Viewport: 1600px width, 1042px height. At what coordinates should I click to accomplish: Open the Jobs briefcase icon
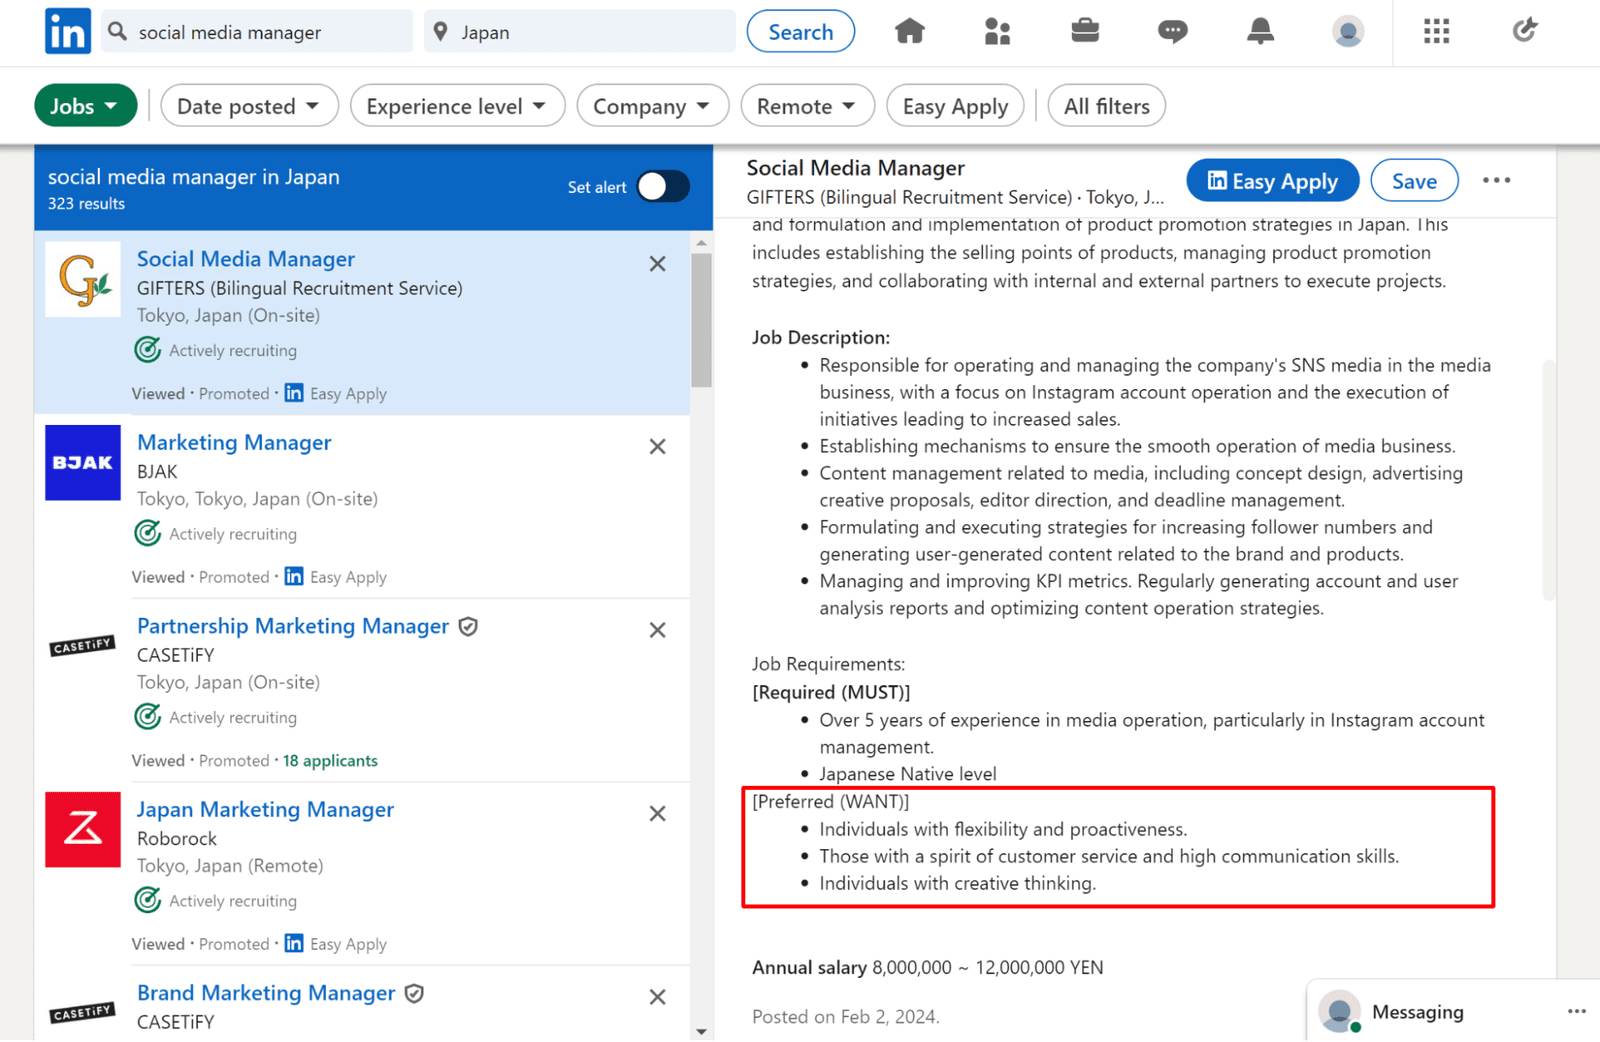coord(1085,32)
